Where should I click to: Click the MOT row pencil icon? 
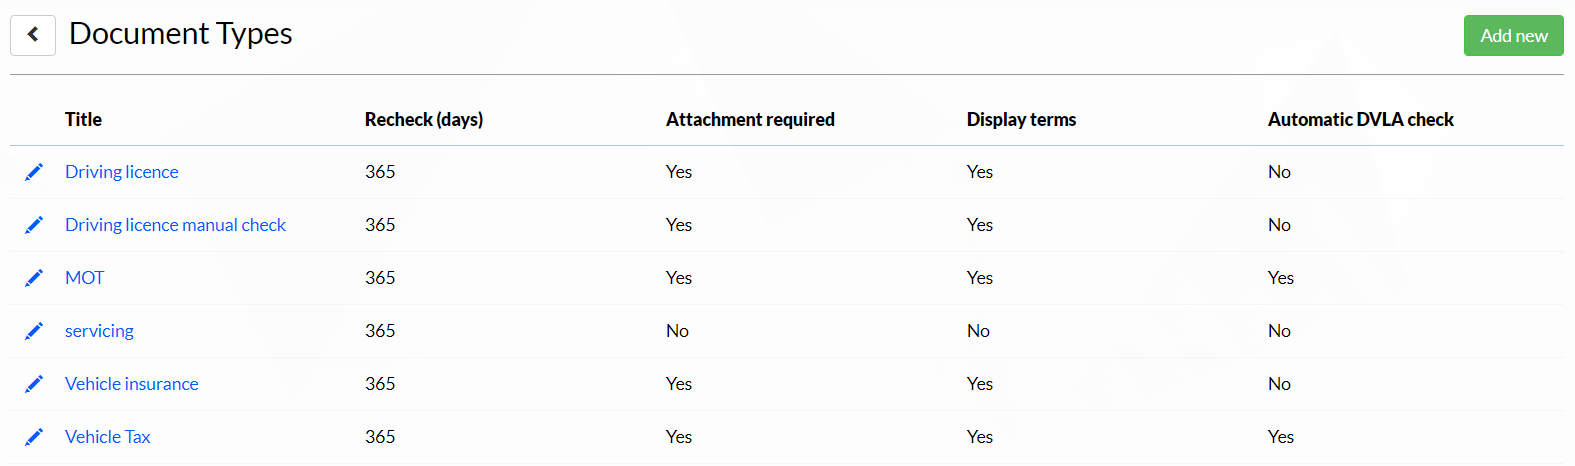tap(34, 278)
